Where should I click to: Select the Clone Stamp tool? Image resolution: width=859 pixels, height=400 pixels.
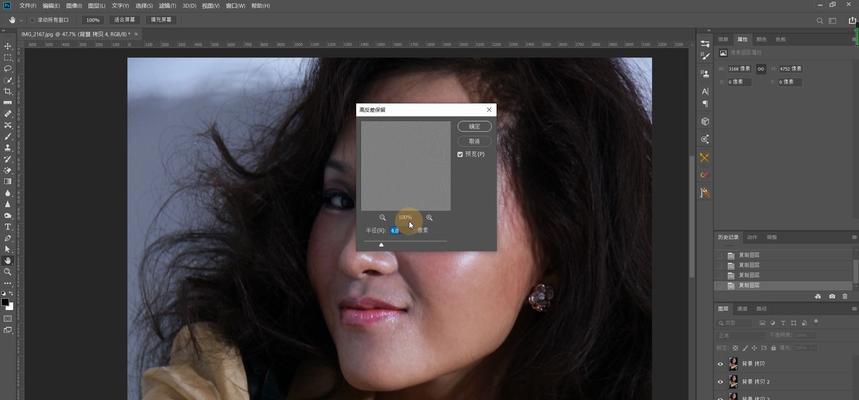point(8,147)
